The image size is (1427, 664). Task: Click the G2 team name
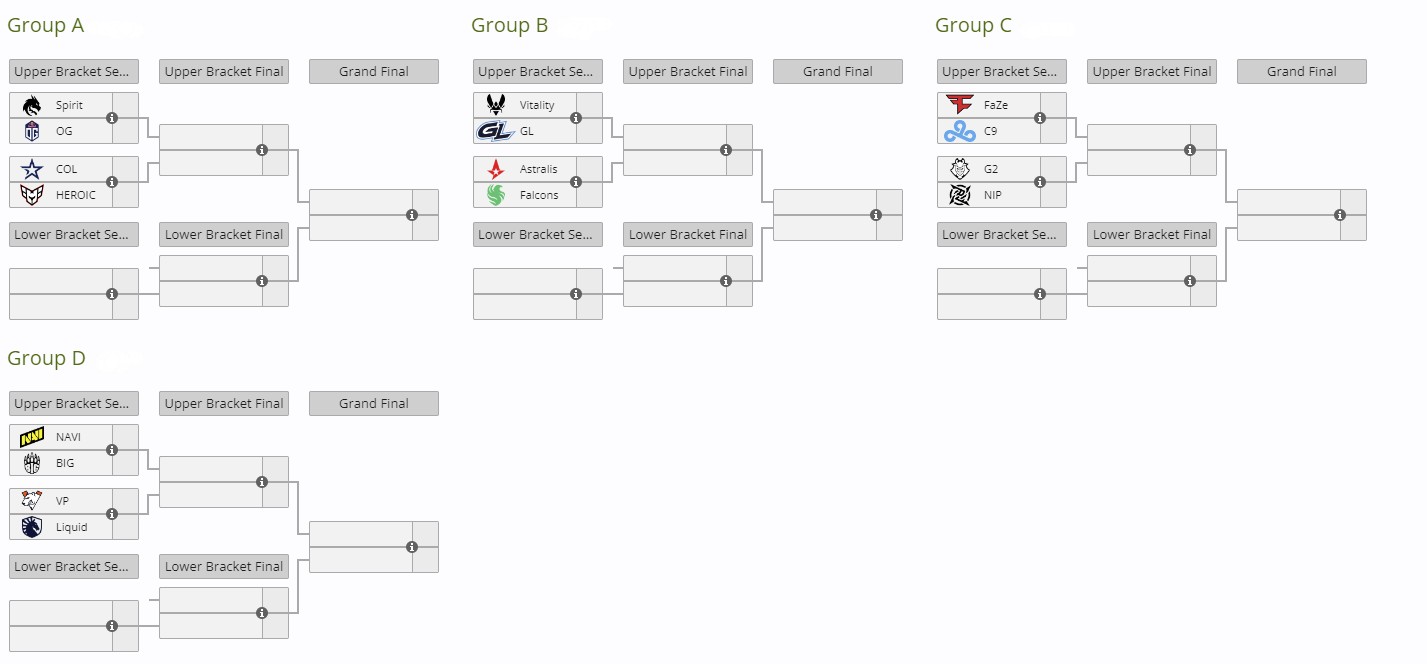click(991, 169)
